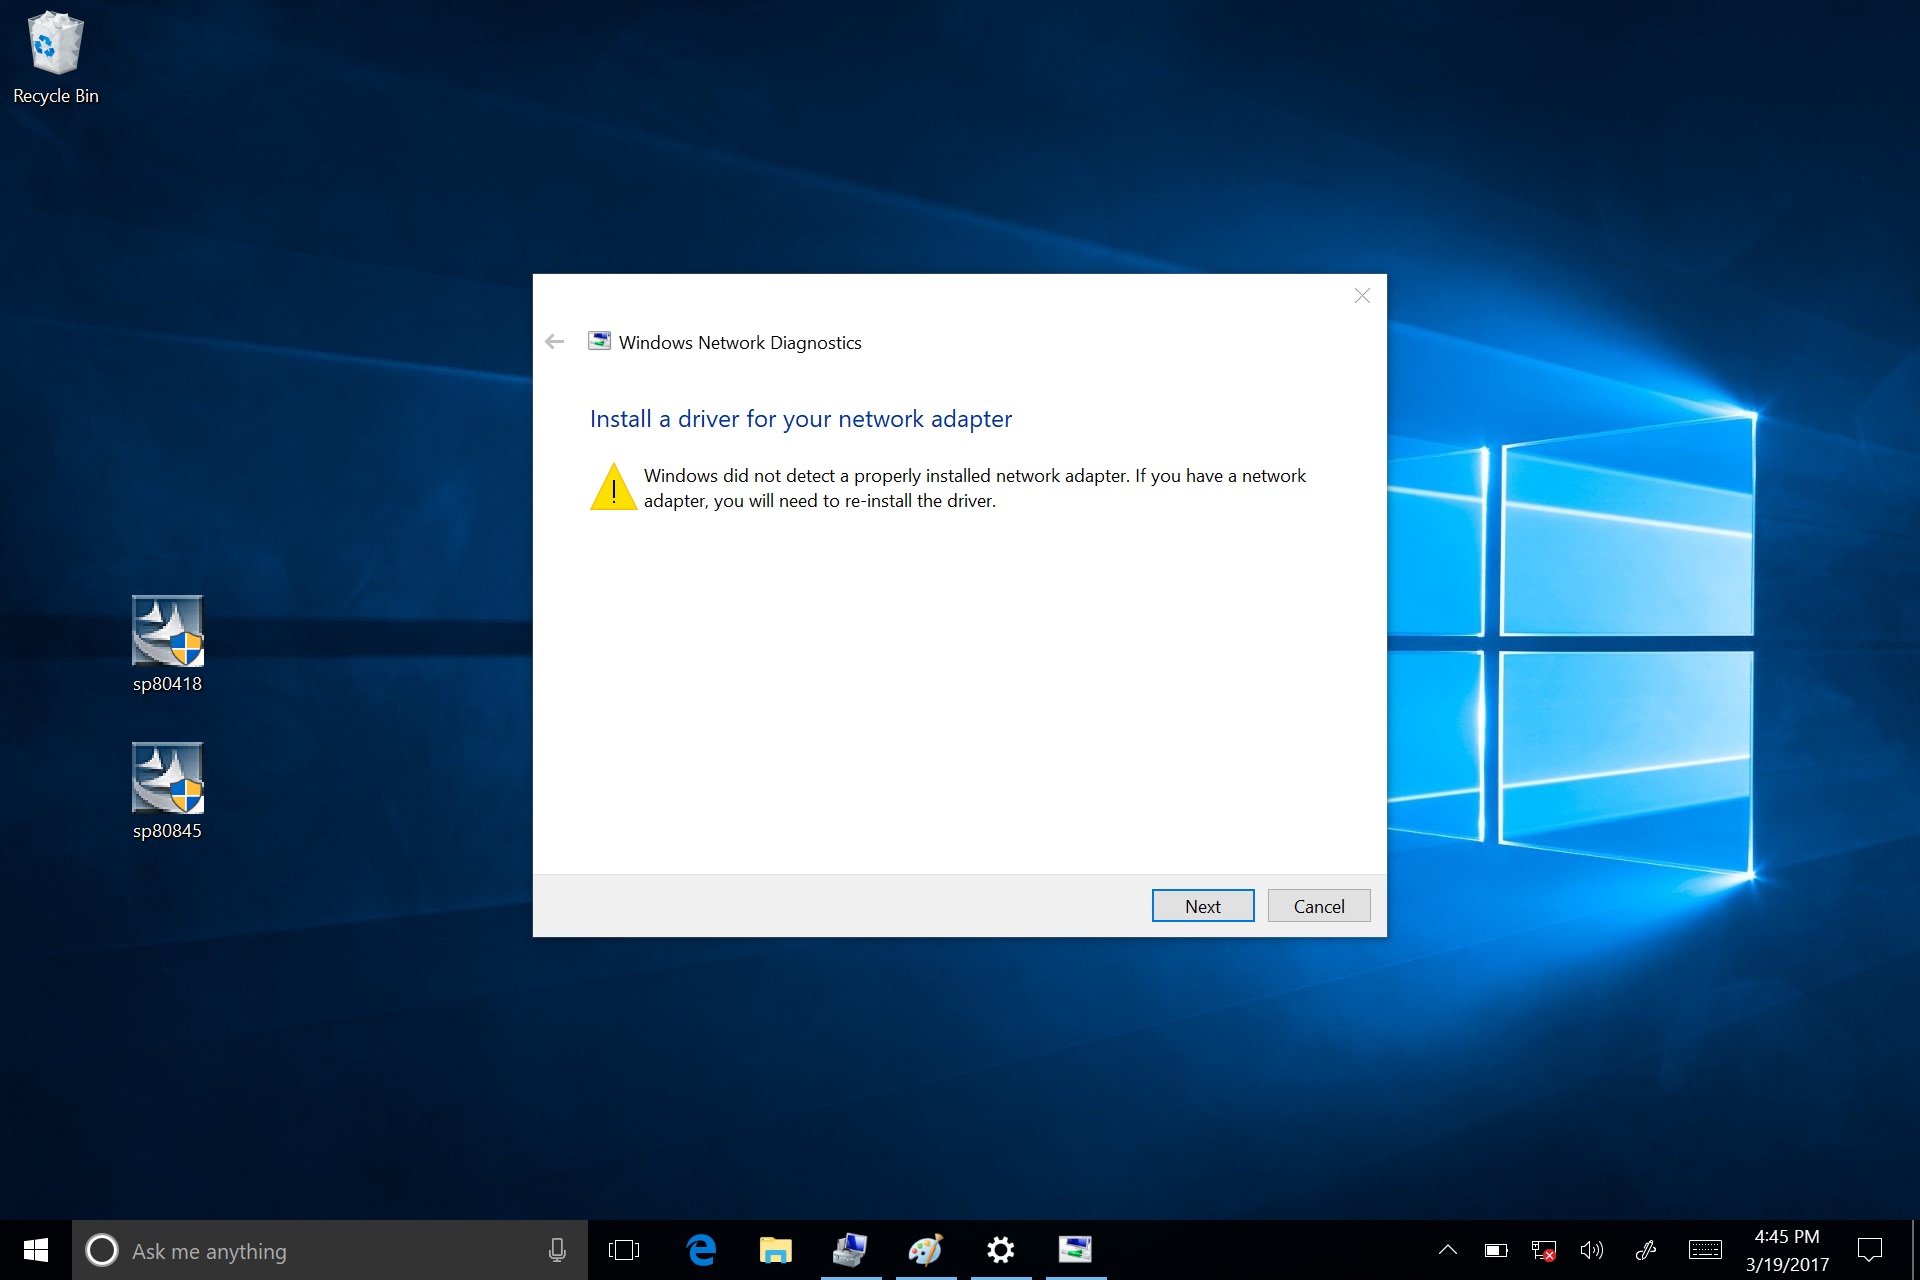Open the Action Center notification icon
Viewport: 1920px width, 1280px height.
(1869, 1250)
